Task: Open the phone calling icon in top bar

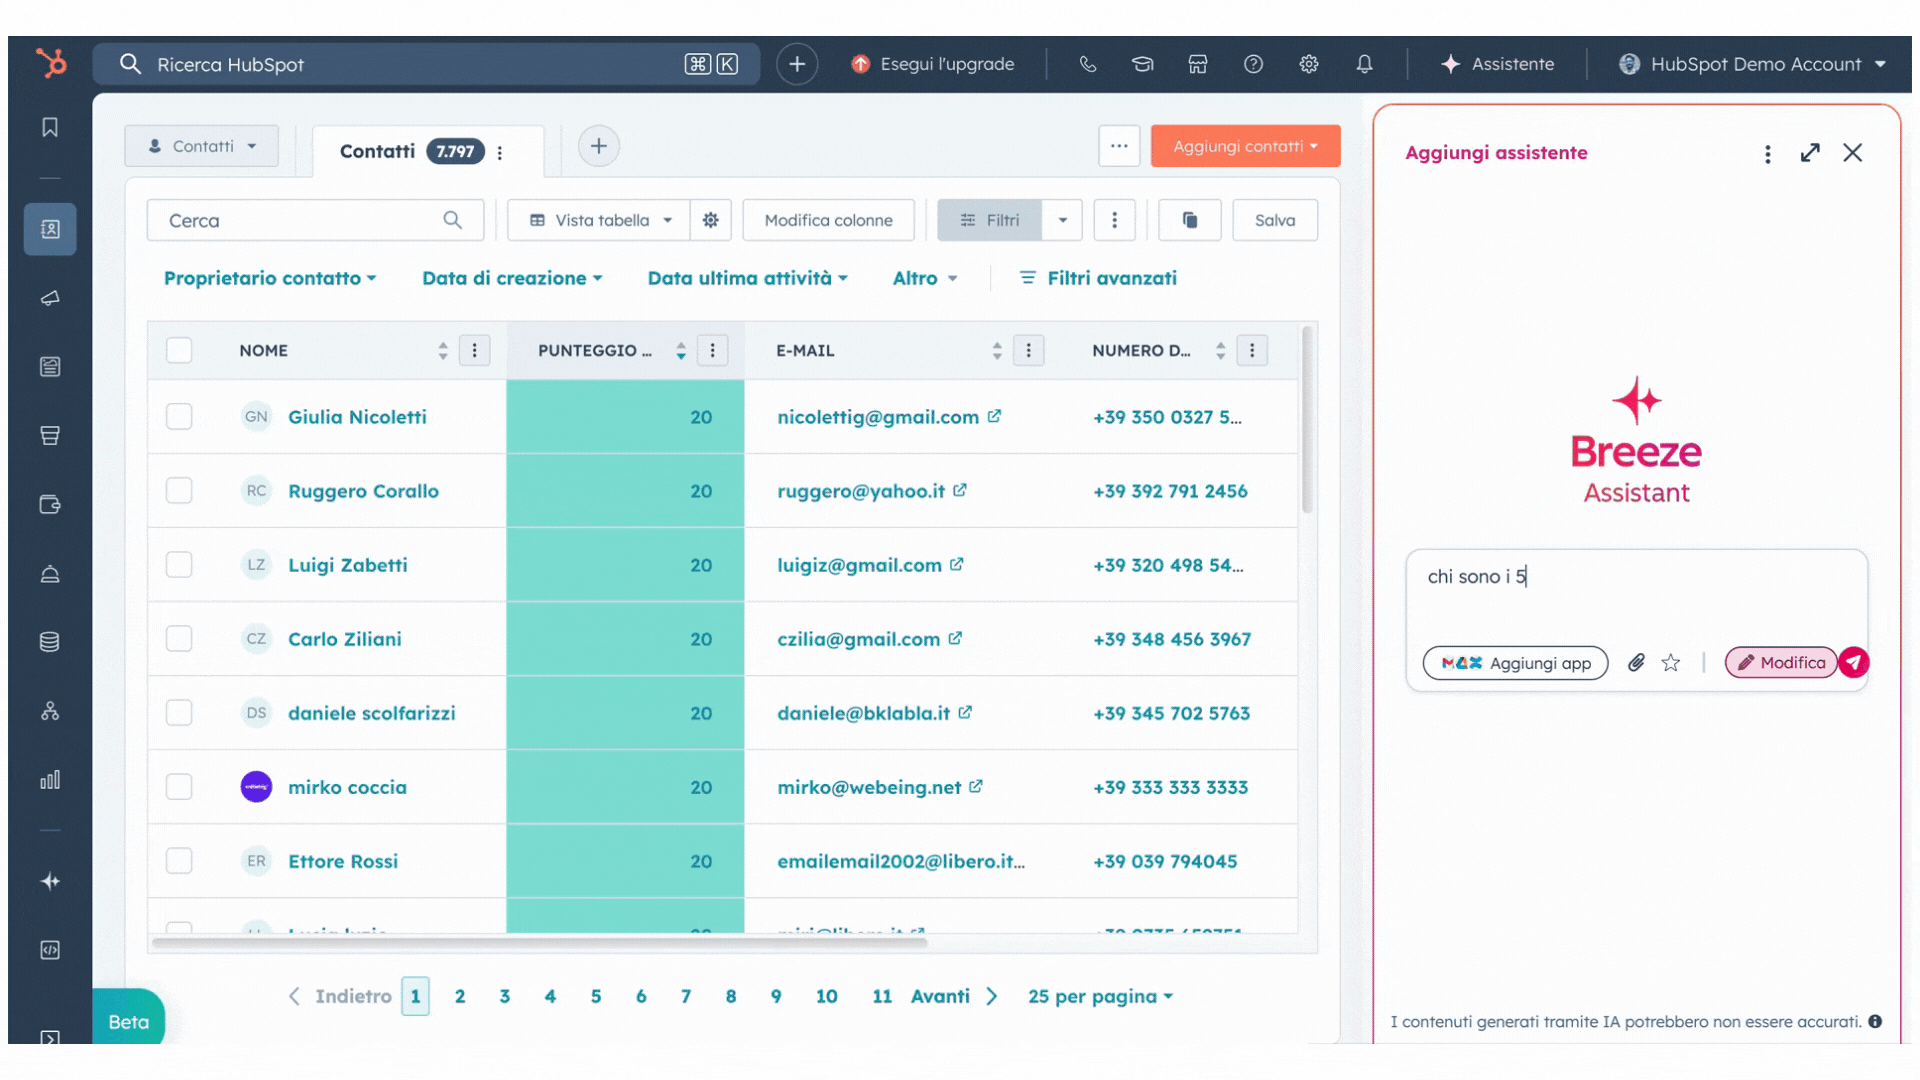Action: tap(1088, 64)
